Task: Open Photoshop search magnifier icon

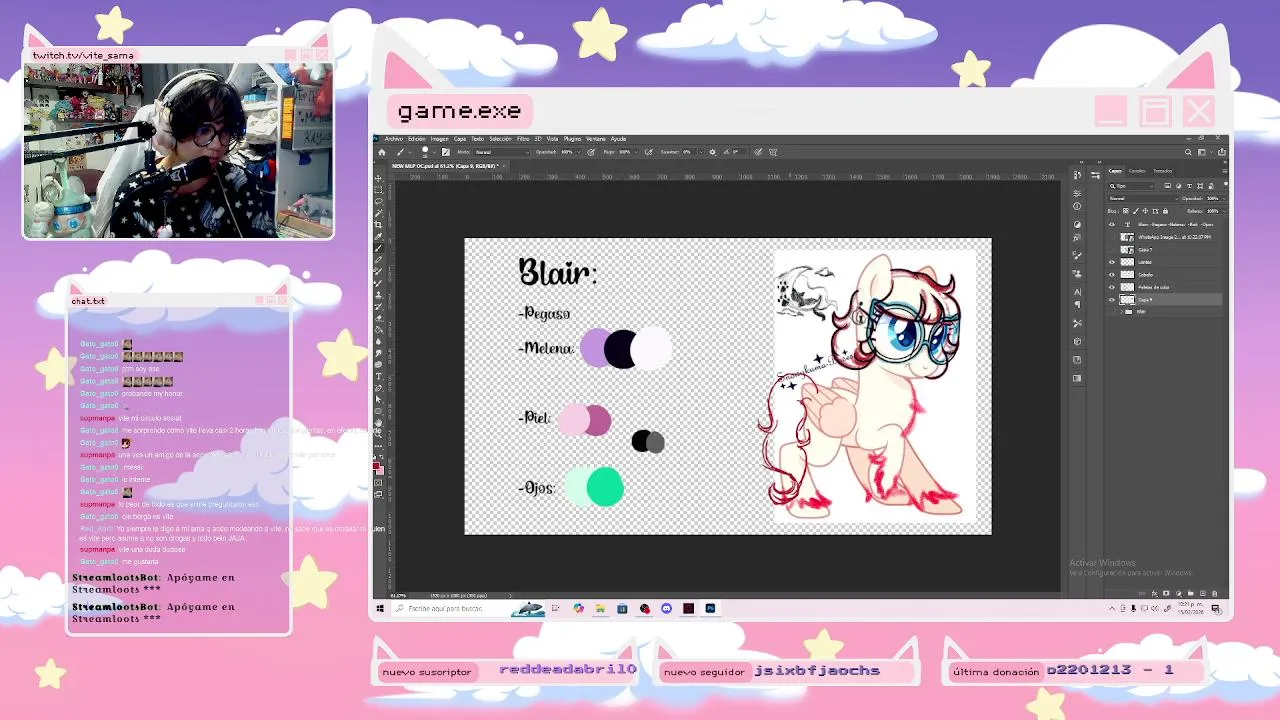Action: 1188,152
